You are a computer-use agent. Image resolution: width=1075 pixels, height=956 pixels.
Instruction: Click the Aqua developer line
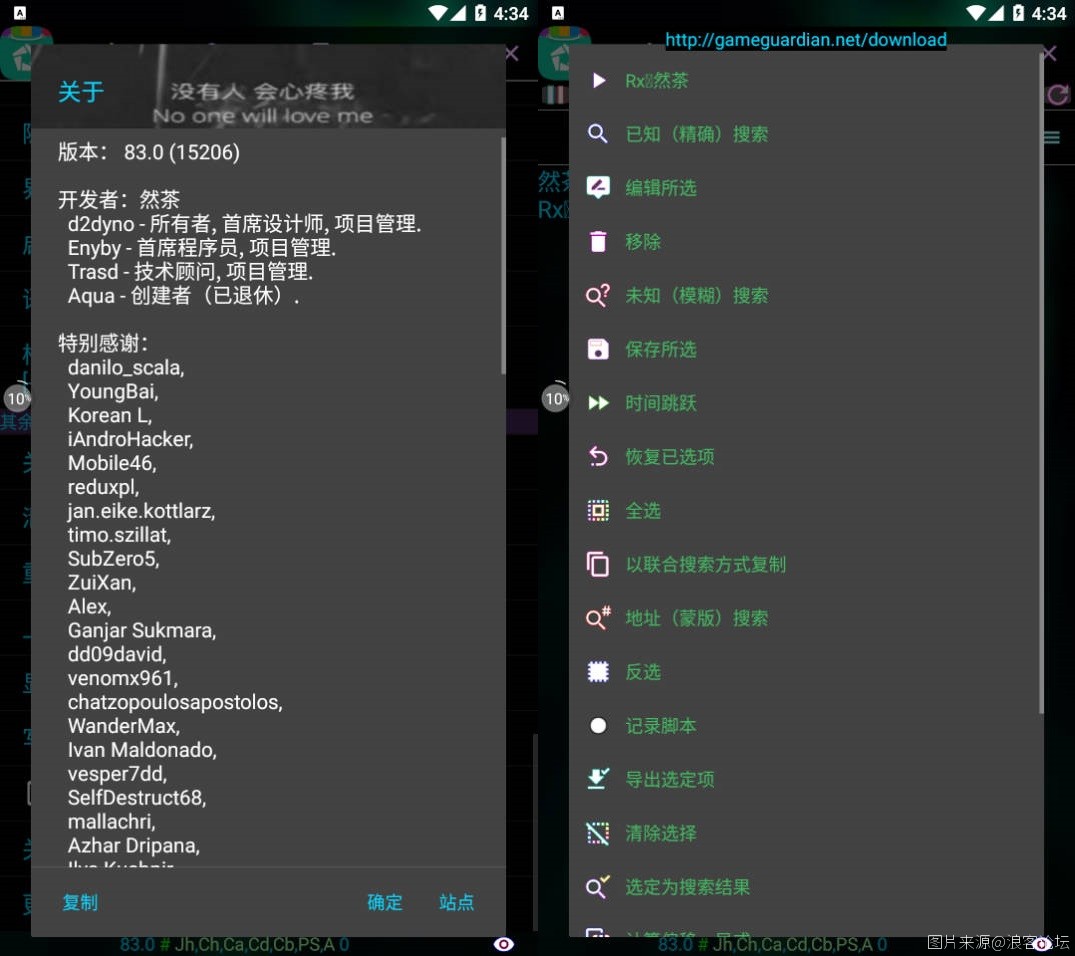click(183, 296)
